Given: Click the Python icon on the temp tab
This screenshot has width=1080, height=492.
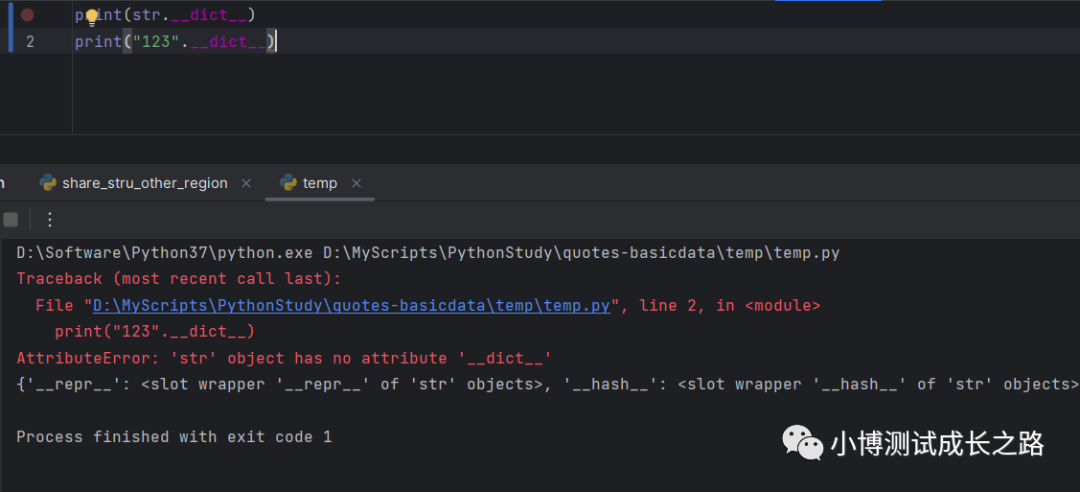Looking at the screenshot, I should [x=289, y=183].
